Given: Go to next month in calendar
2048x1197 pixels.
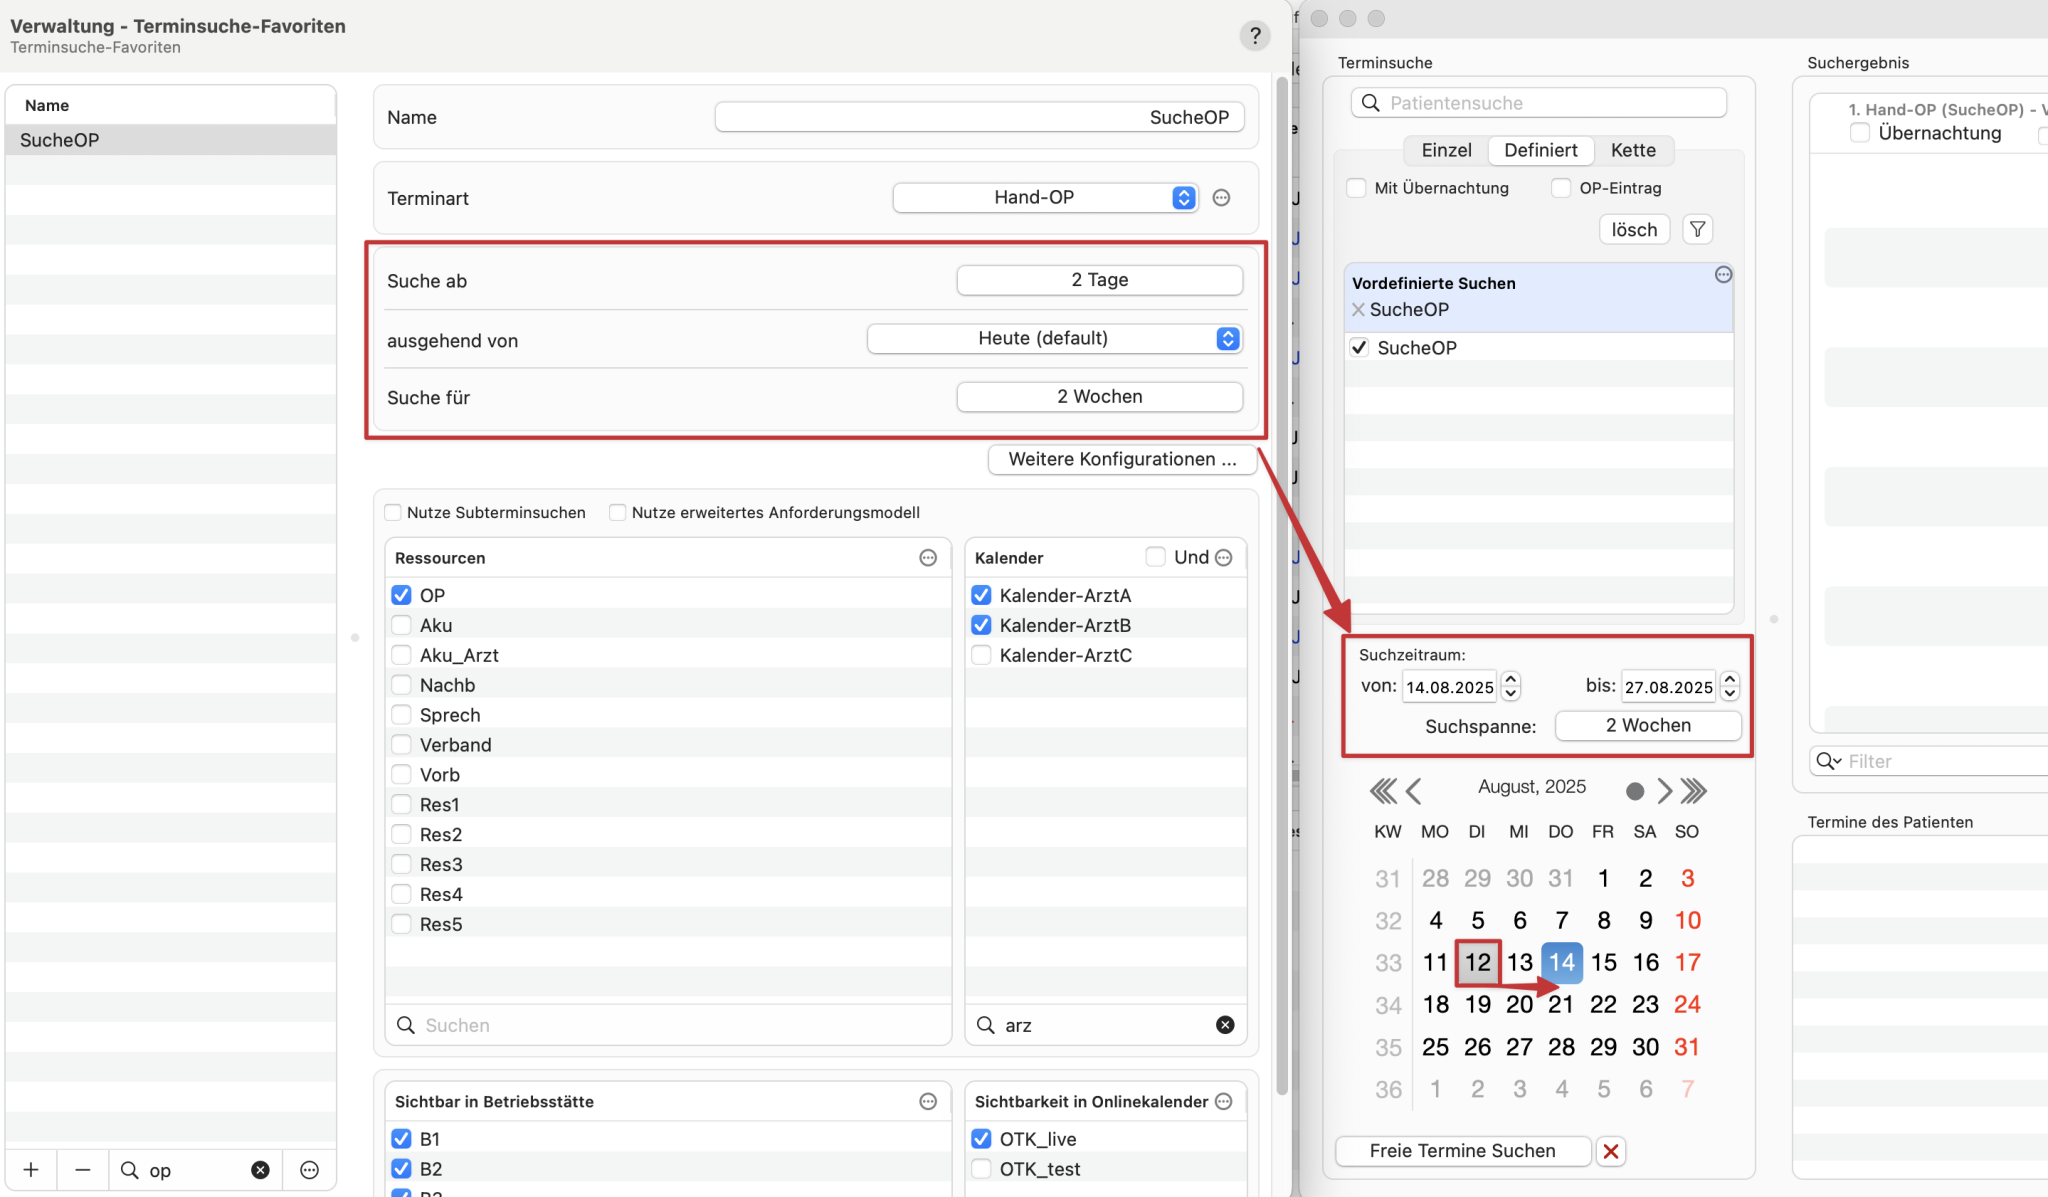Looking at the screenshot, I should point(1665,791).
